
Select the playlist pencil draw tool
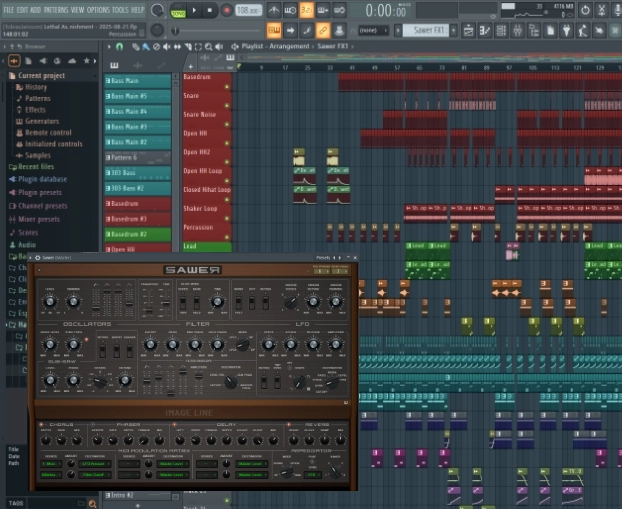point(136,47)
